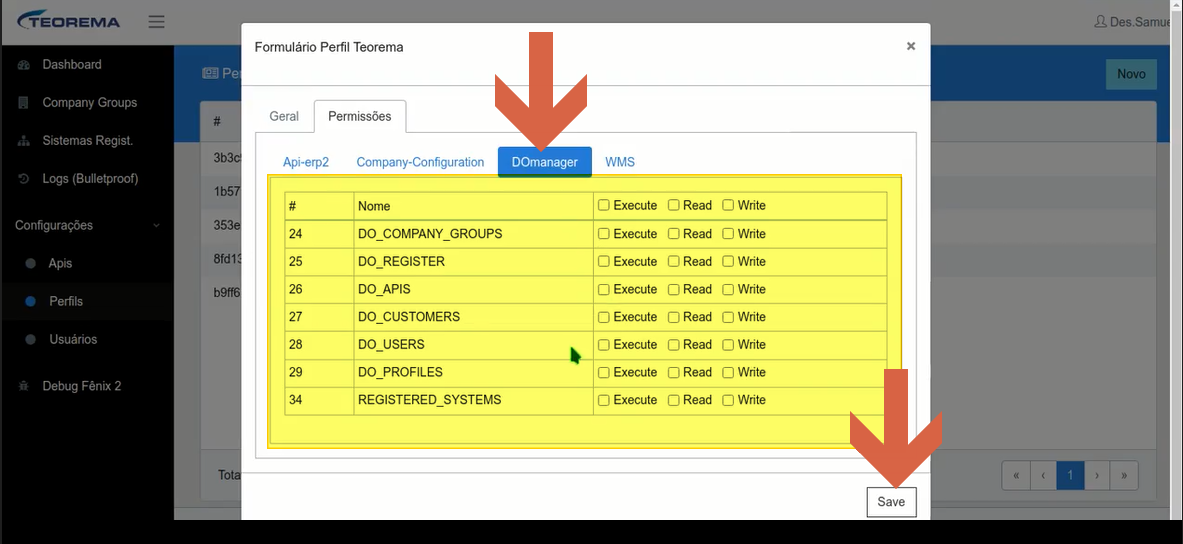This screenshot has width=1183, height=544.
Task: Enable Write for DO_REGISTER
Action: [x=728, y=261]
